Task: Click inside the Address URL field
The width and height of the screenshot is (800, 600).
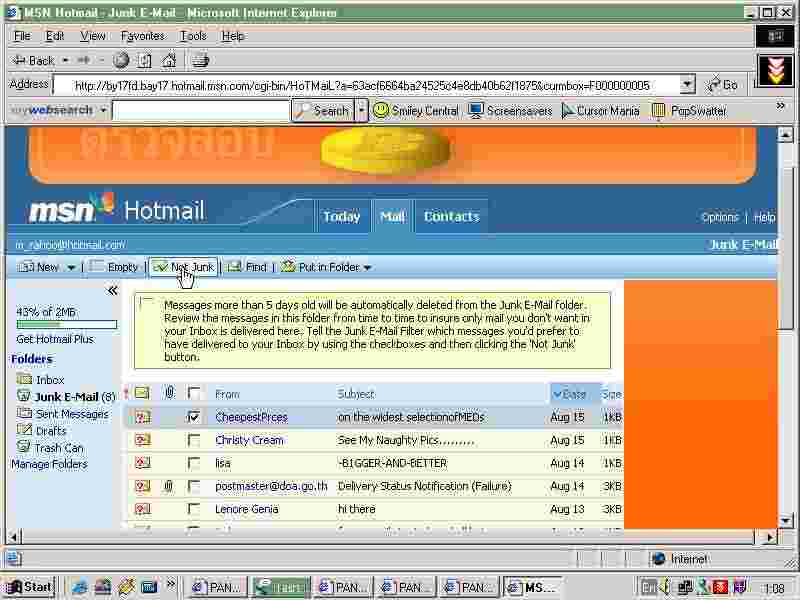Action: pos(366,85)
